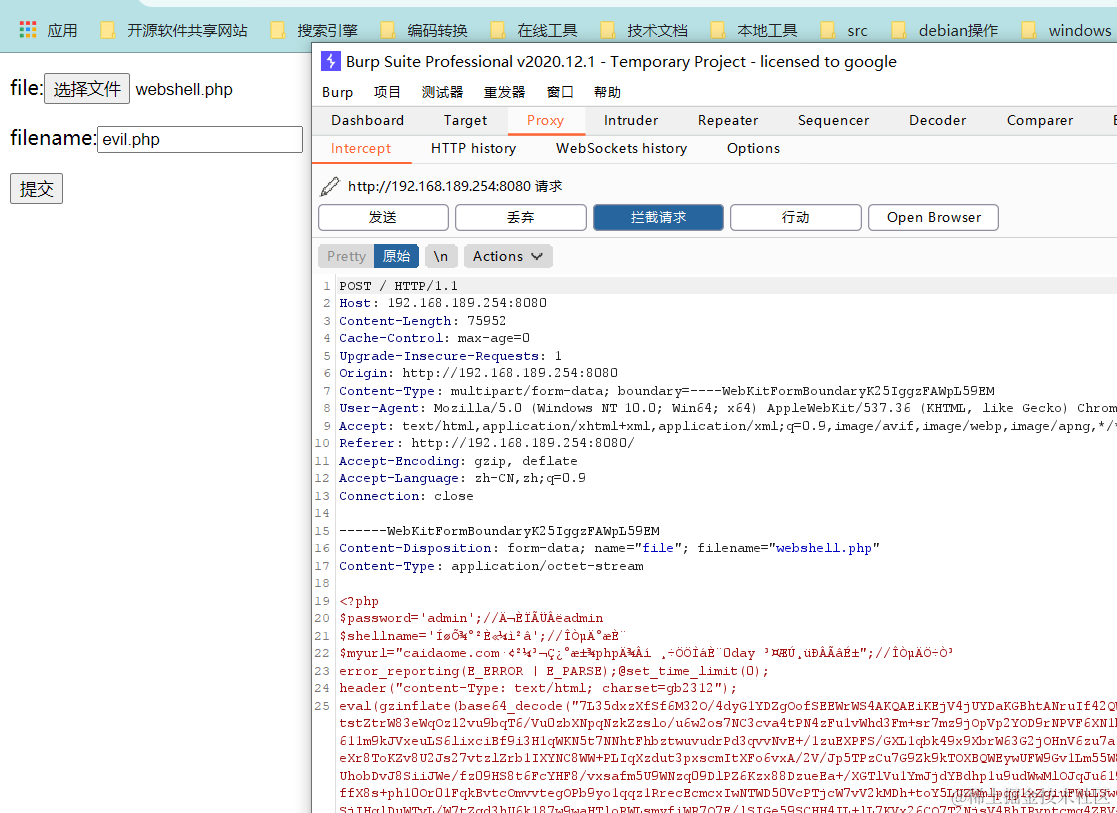Switch request view to 原始 raw

(396, 257)
